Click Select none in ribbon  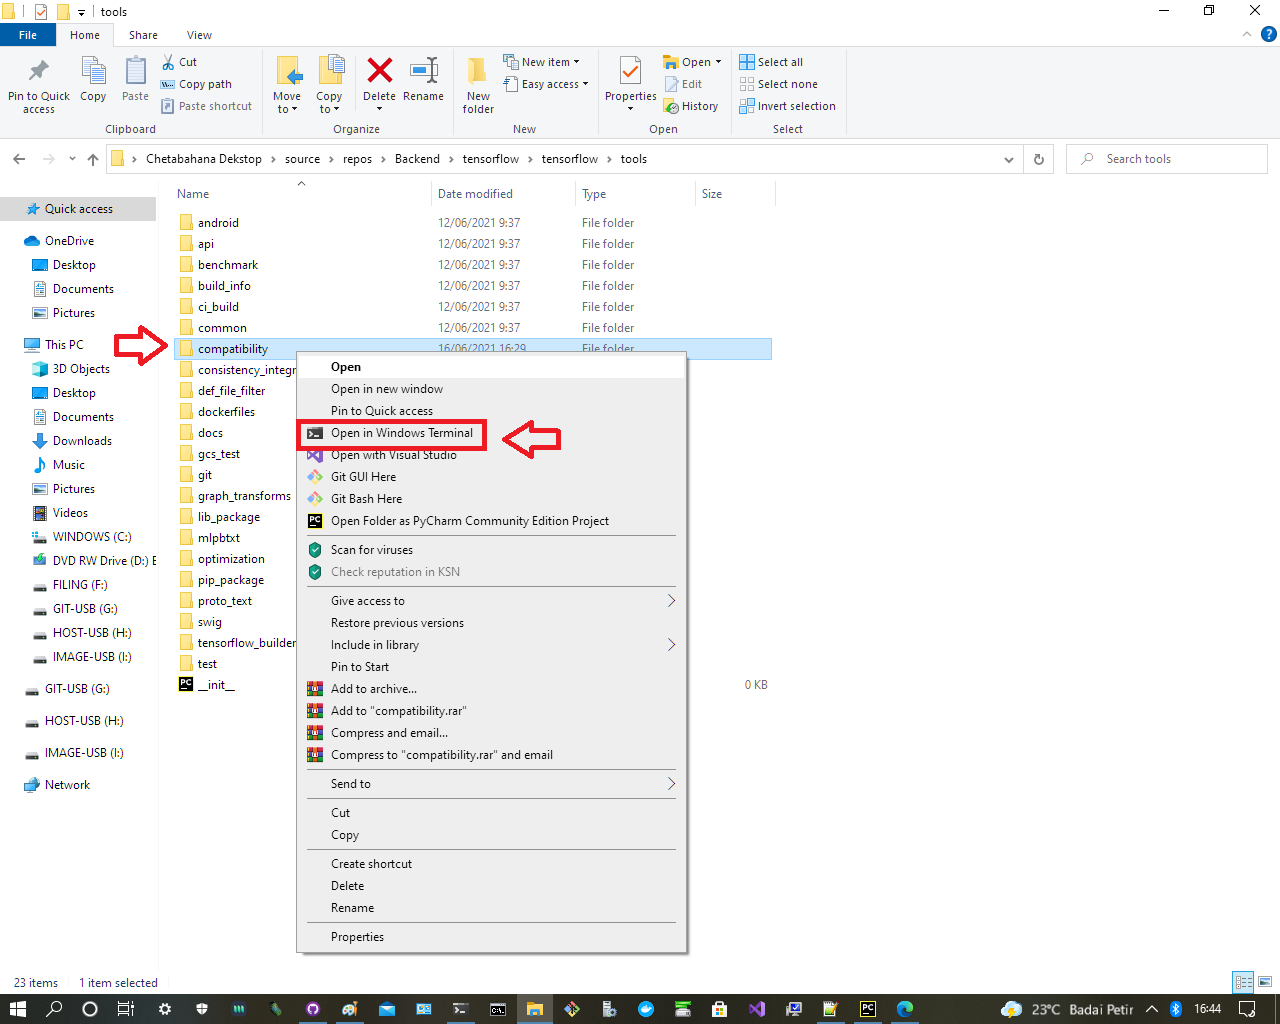pyautogui.click(x=778, y=84)
